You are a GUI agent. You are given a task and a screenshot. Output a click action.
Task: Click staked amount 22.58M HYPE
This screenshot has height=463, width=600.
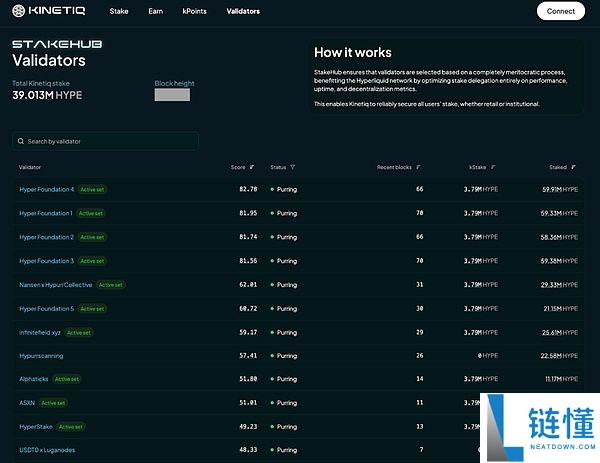(559, 356)
